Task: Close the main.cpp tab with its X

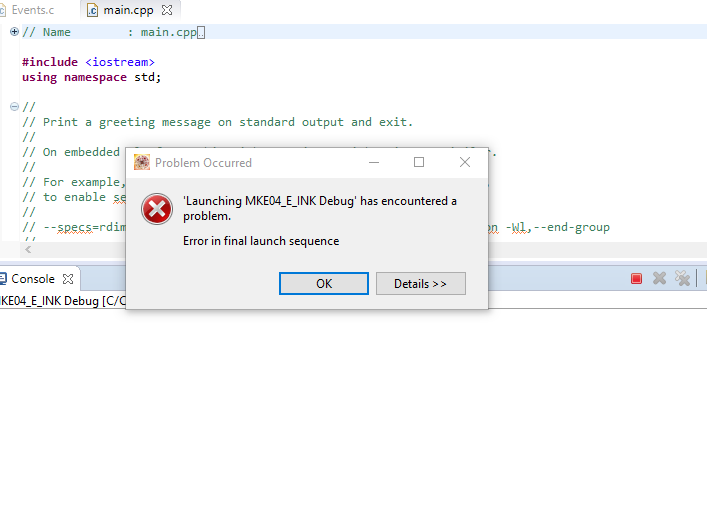Action: [x=167, y=10]
